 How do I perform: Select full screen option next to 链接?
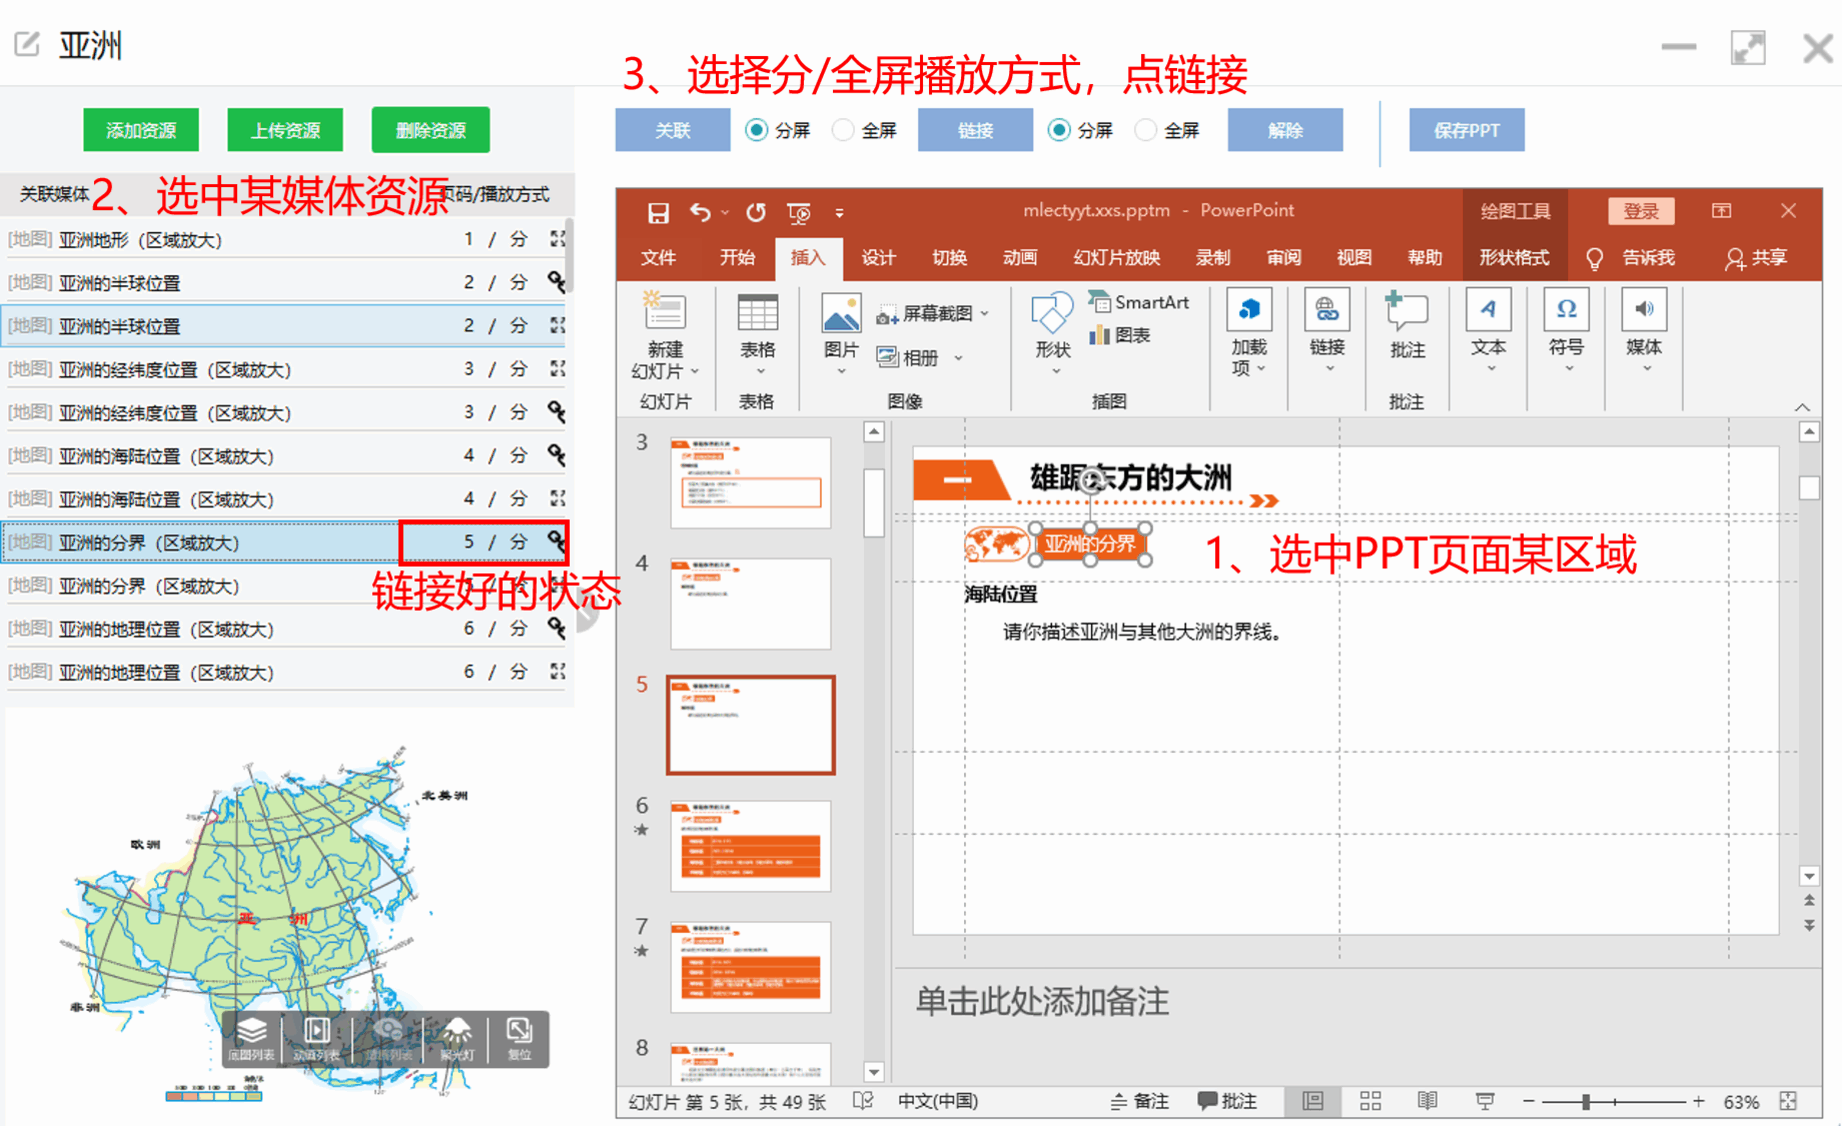(1146, 131)
